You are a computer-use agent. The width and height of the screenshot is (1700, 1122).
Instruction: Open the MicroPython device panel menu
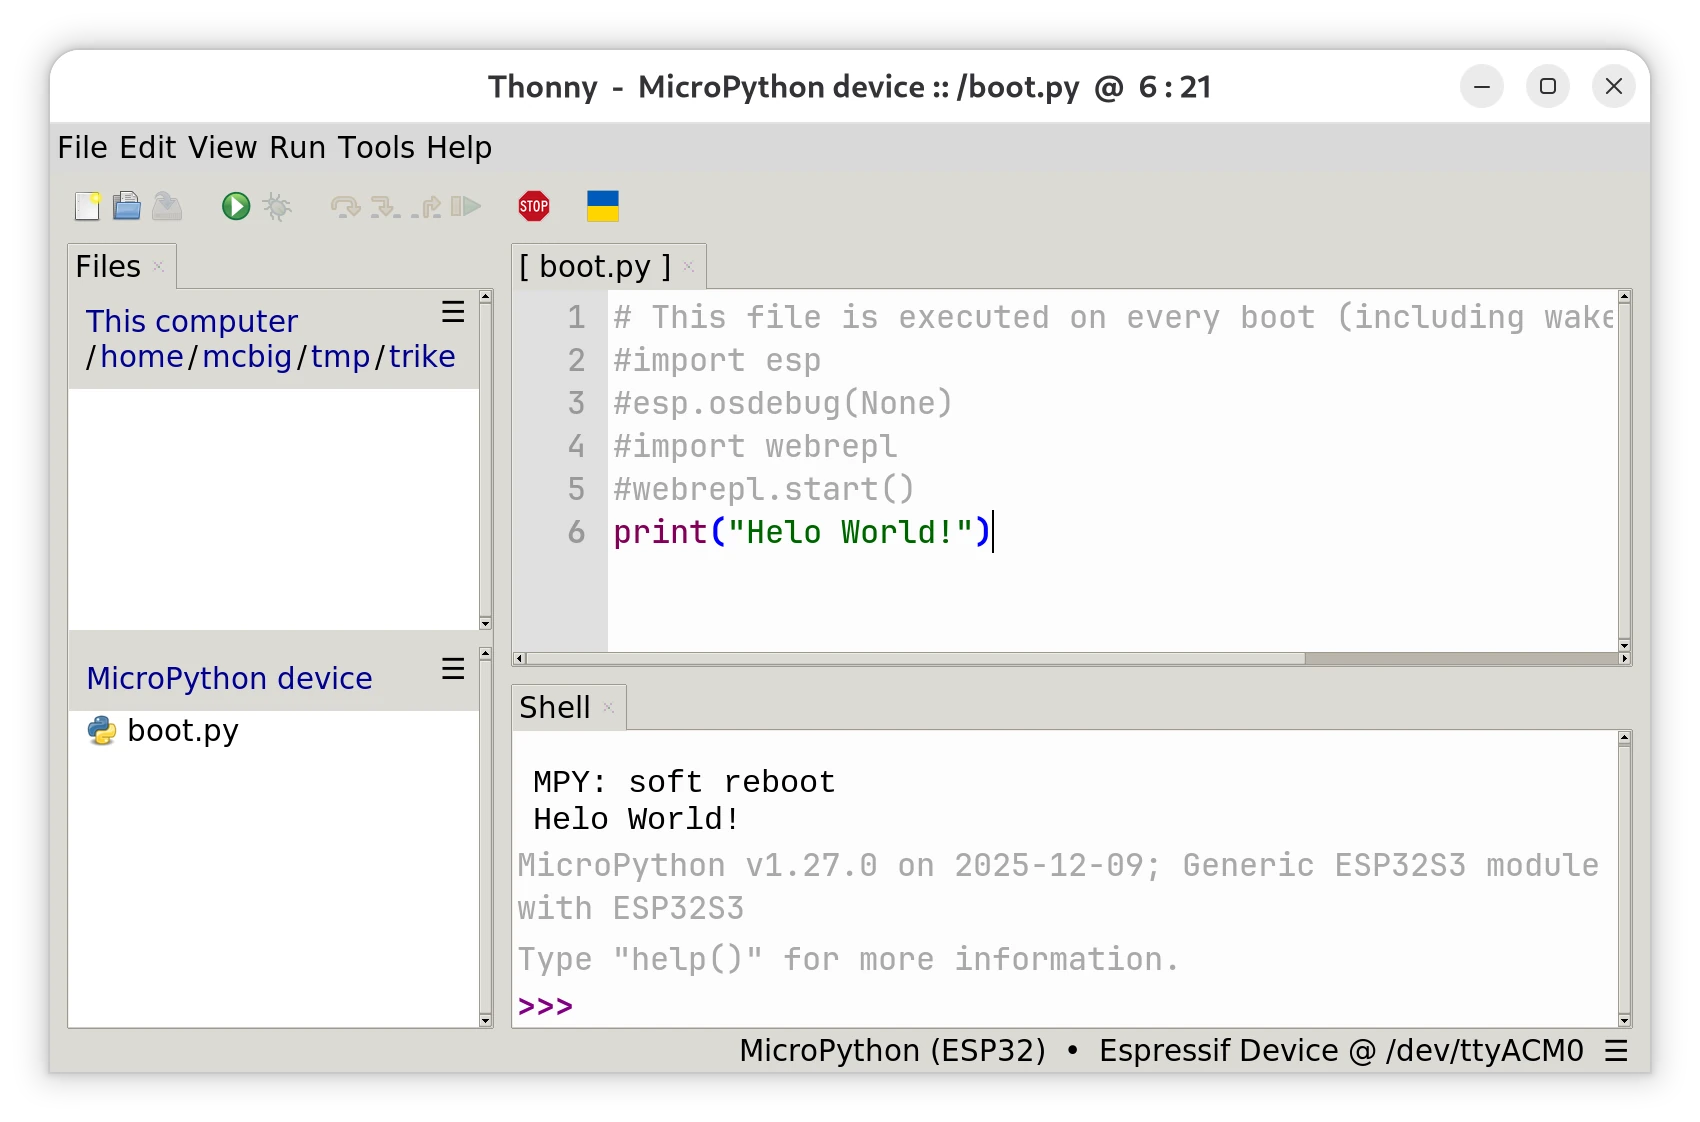coord(452,669)
